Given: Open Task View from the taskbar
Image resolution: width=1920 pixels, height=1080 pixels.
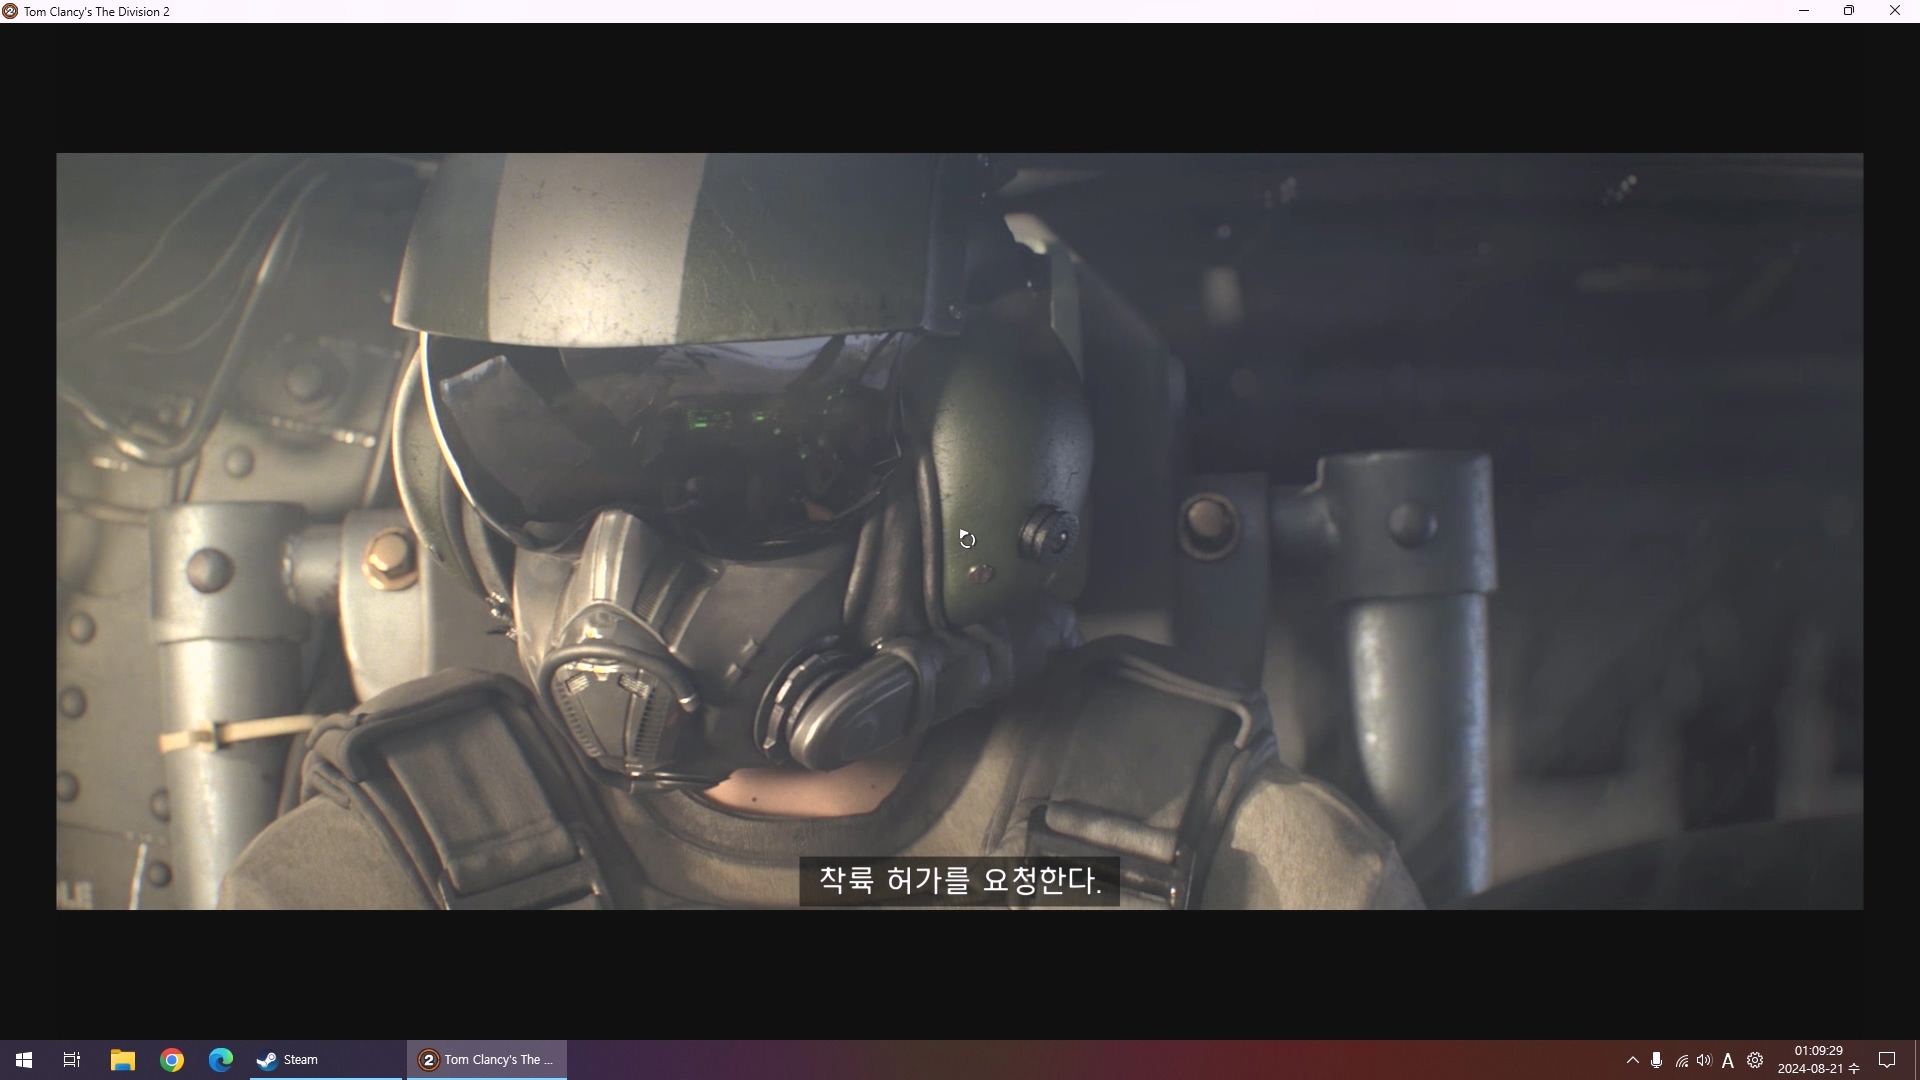Looking at the screenshot, I should (72, 1060).
